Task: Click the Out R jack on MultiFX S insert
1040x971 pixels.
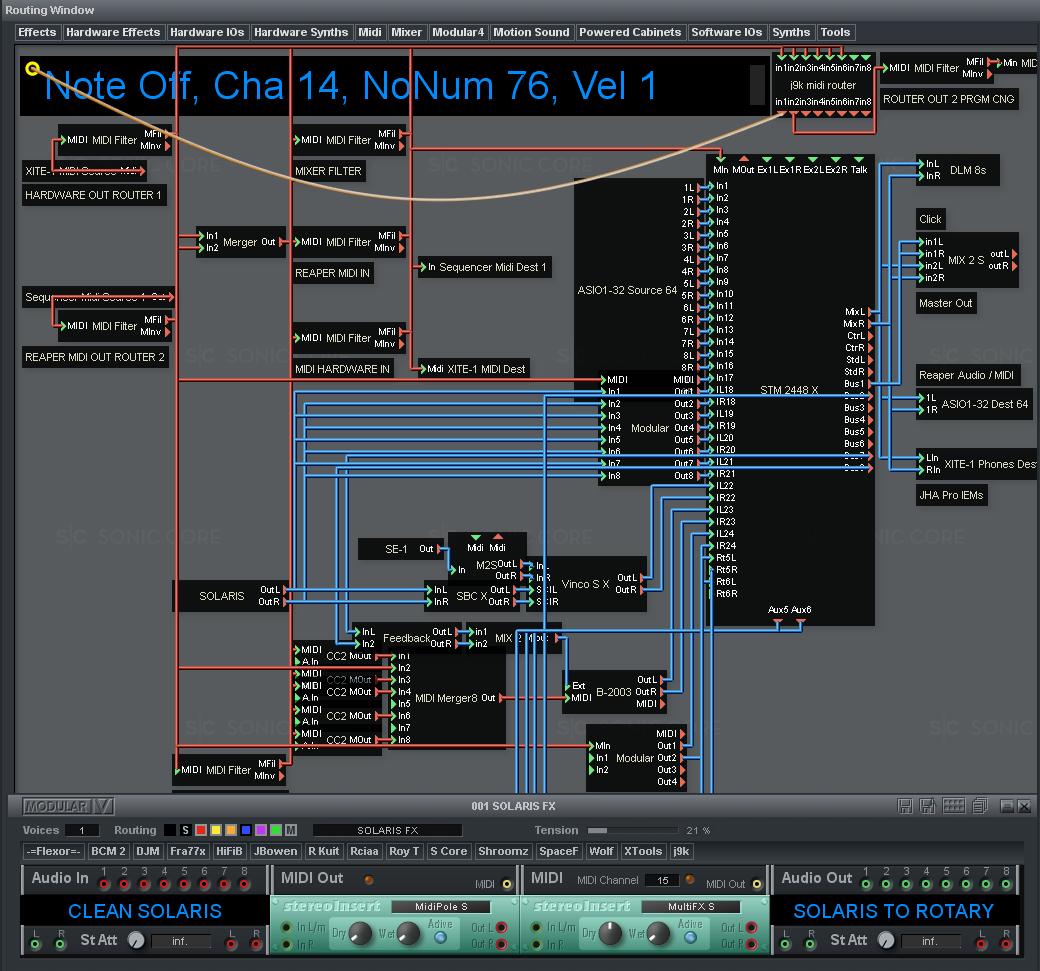Action: click(x=751, y=944)
